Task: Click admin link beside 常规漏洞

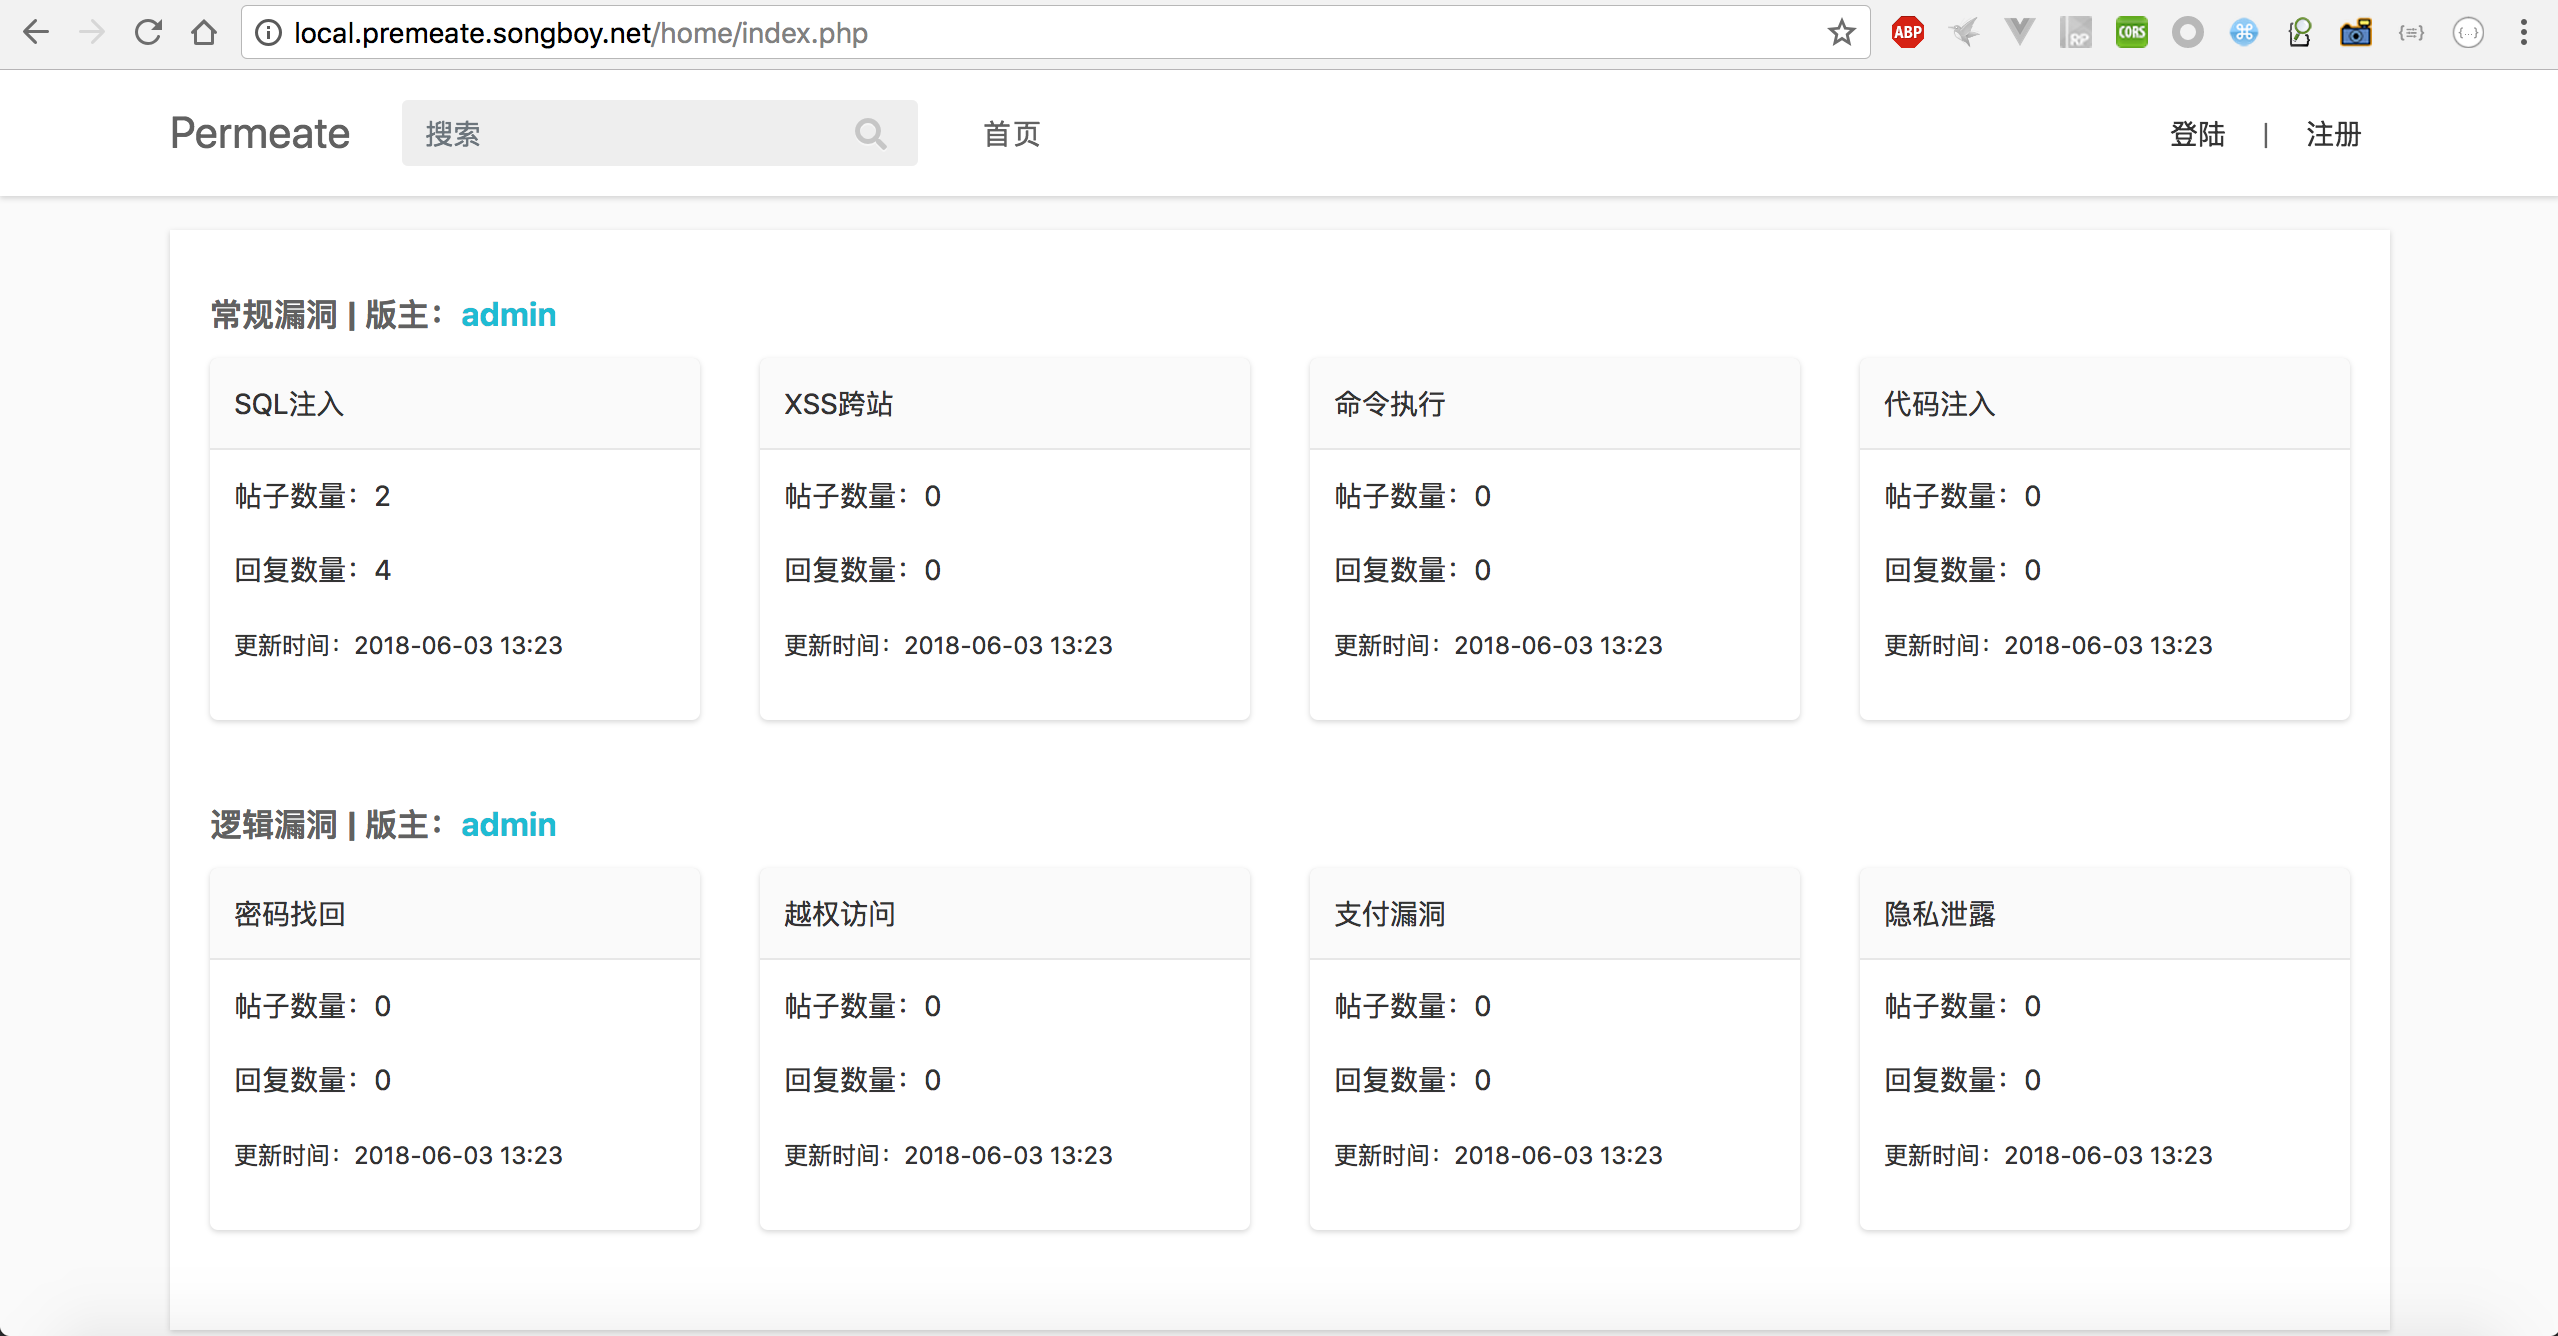Action: [x=508, y=315]
